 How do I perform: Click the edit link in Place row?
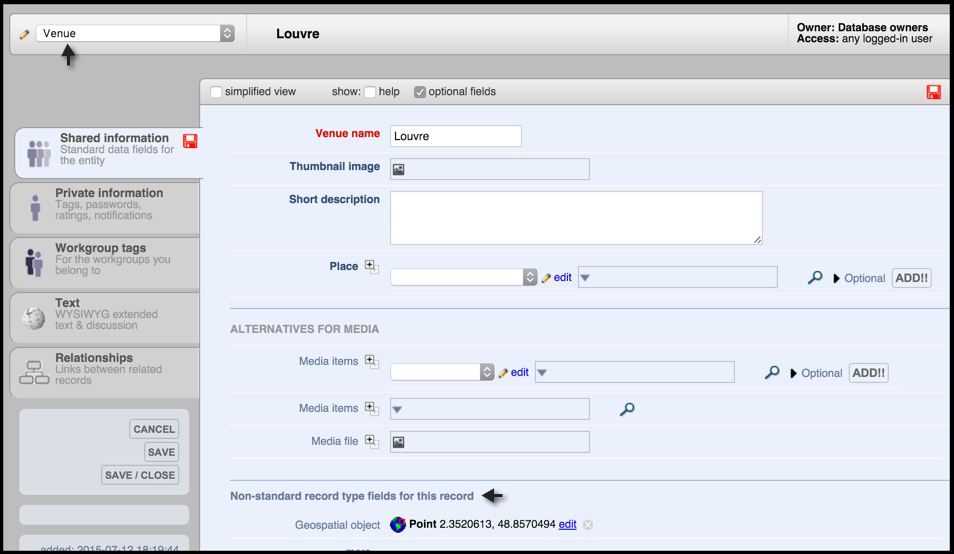pos(563,277)
